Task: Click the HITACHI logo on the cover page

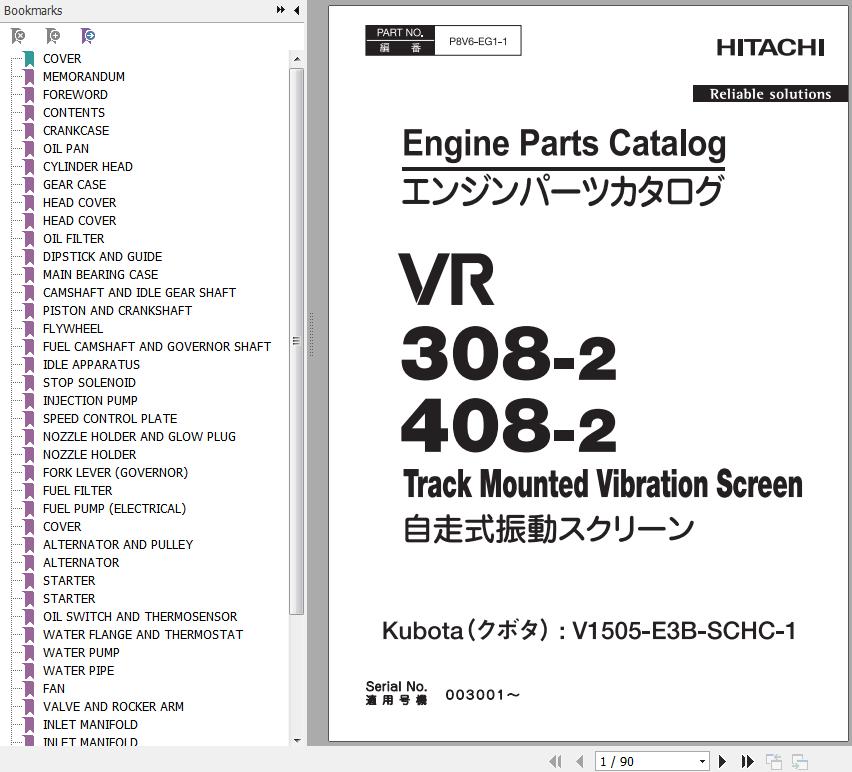Action: click(x=770, y=48)
